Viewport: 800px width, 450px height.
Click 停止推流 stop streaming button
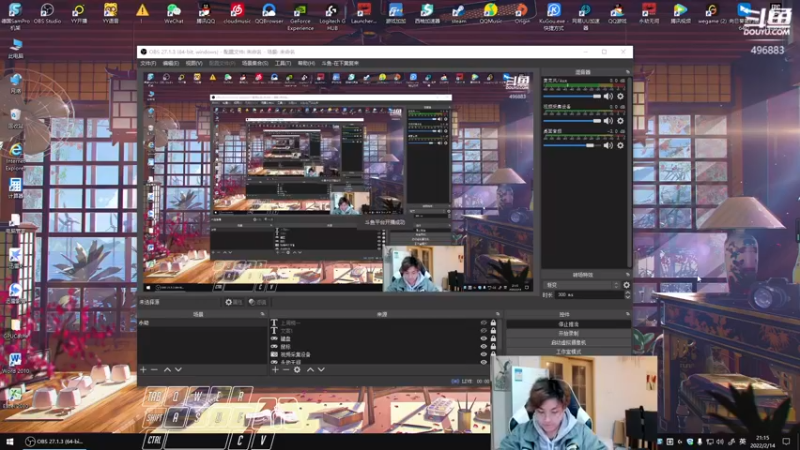click(x=568, y=324)
